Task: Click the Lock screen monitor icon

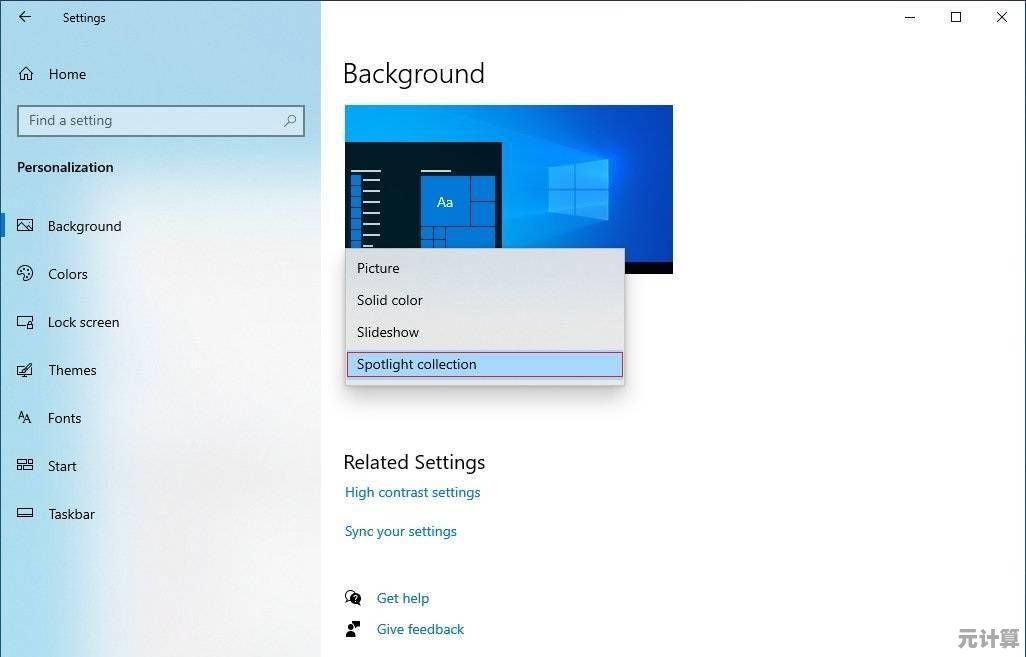Action: click(24, 321)
